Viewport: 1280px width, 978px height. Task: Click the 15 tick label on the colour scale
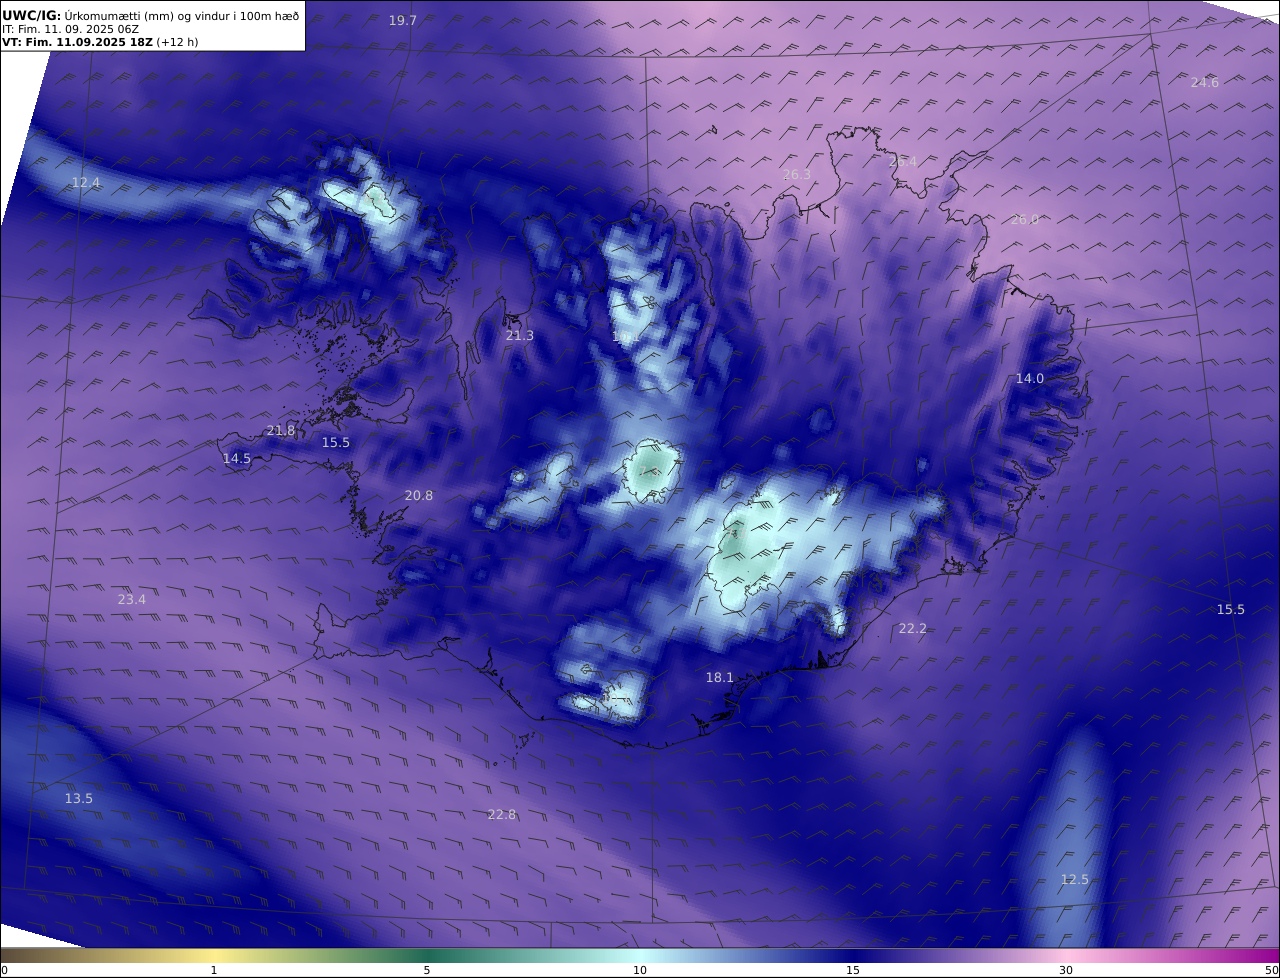[853, 970]
